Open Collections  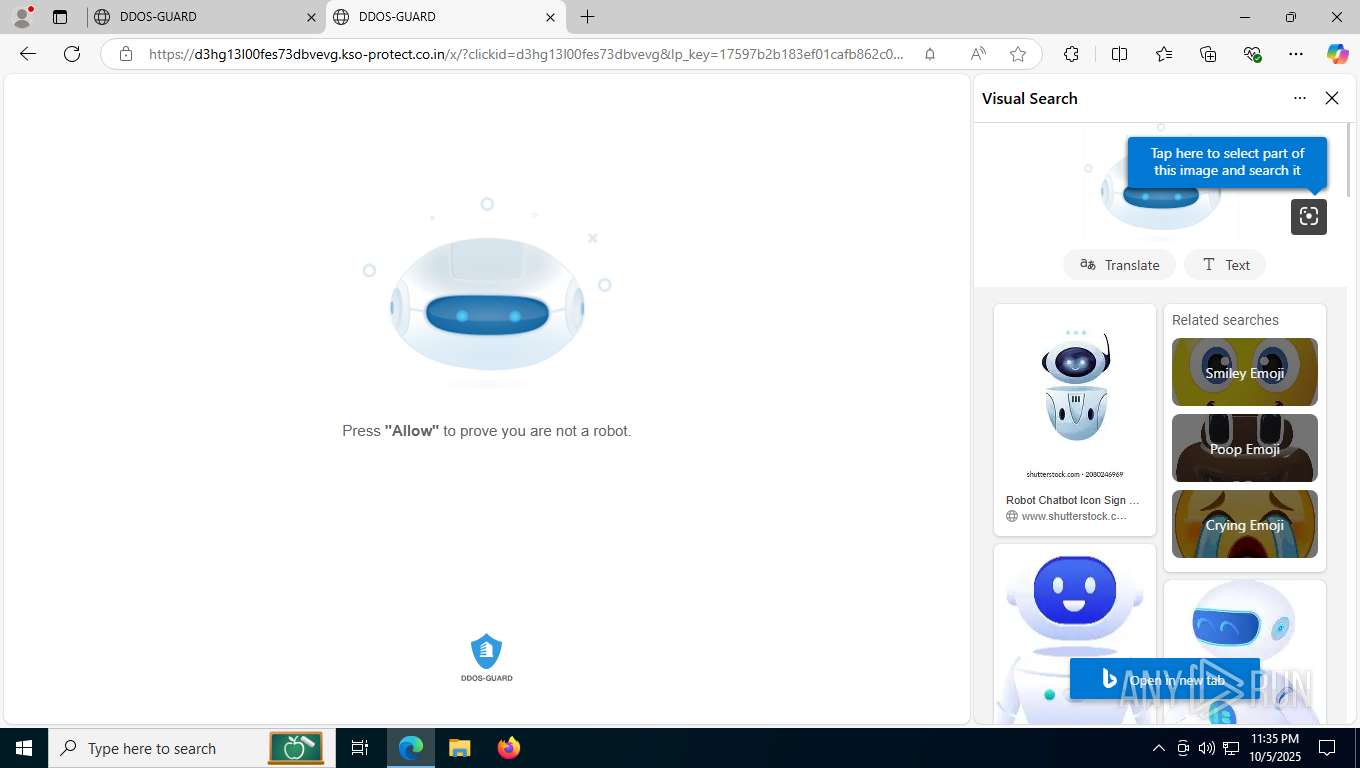(x=1208, y=54)
